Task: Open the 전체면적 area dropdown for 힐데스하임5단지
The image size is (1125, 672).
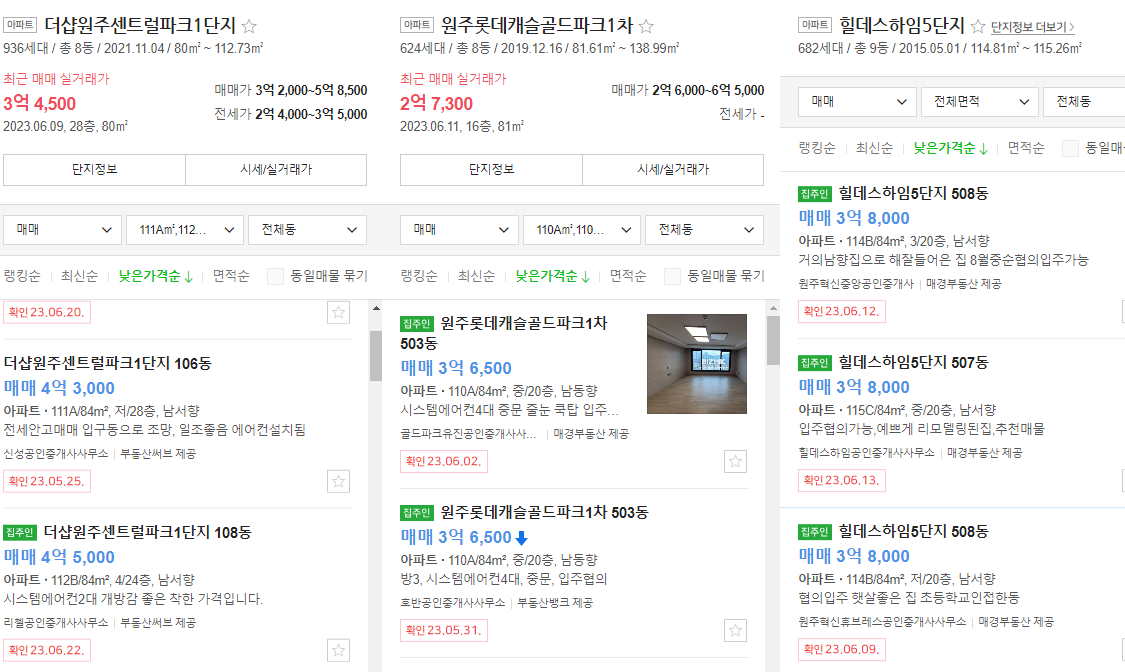Action: pyautogui.click(x=979, y=101)
